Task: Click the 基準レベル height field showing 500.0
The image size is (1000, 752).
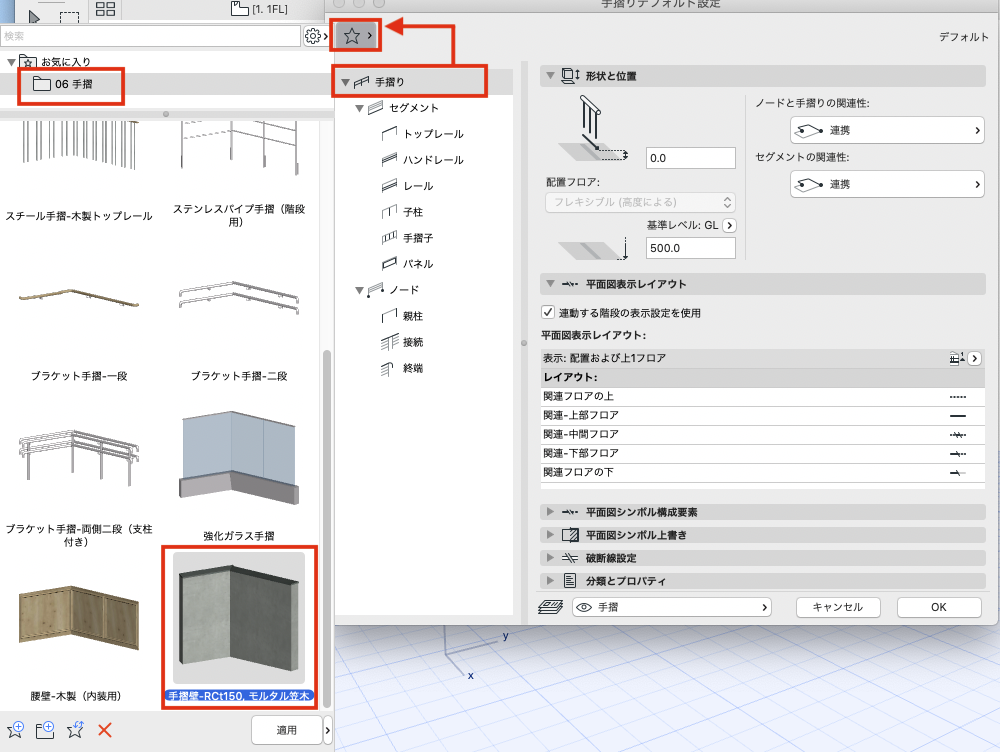Action: 691,248
